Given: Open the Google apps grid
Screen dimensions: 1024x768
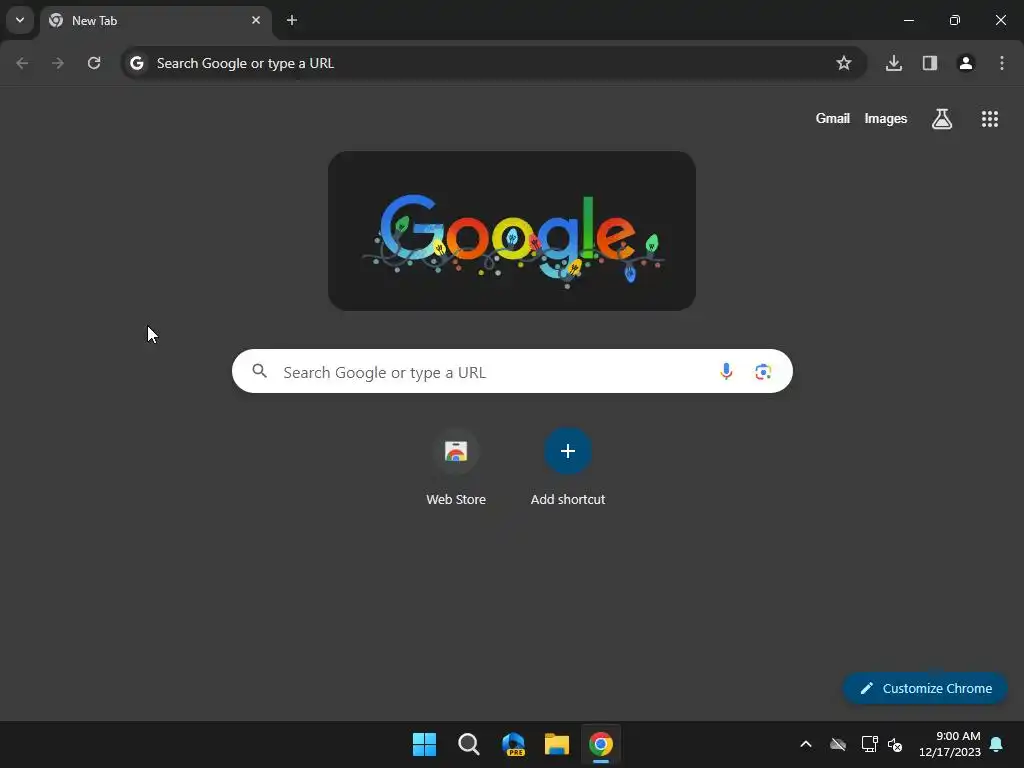Looking at the screenshot, I should [x=989, y=119].
